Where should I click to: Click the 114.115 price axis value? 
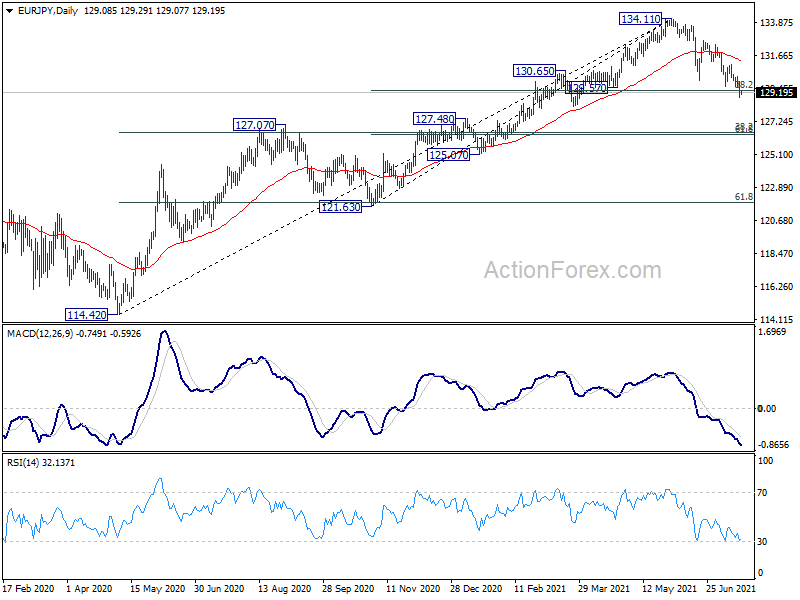(x=777, y=319)
